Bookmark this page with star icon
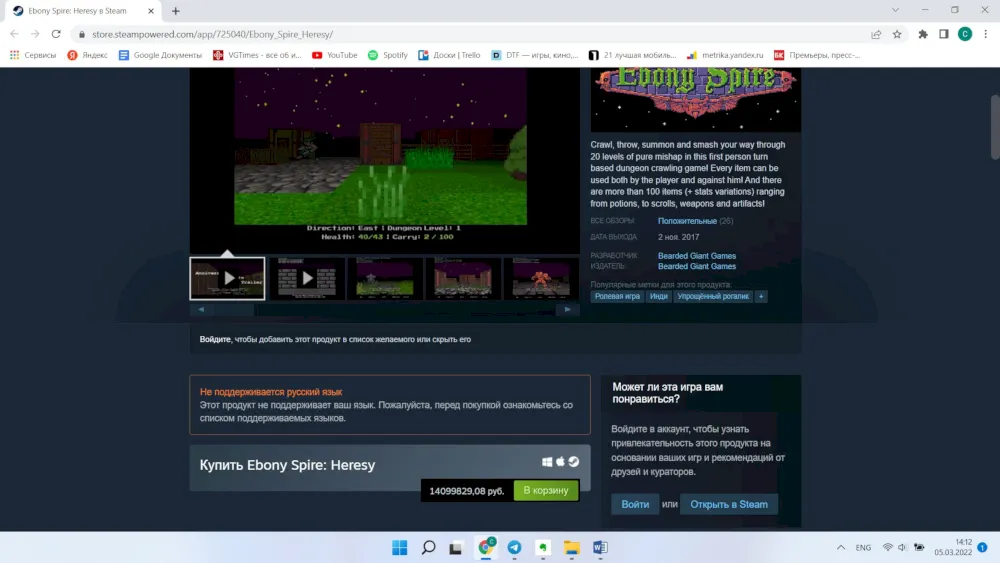1000x563 pixels. tap(897, 34)
